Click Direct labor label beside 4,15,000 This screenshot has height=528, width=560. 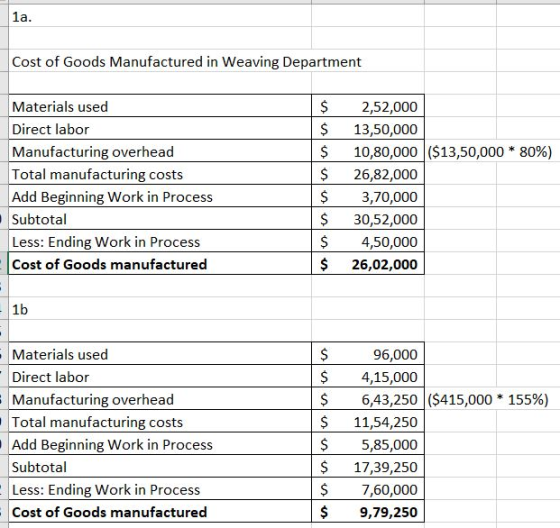[x=50, y=377]
